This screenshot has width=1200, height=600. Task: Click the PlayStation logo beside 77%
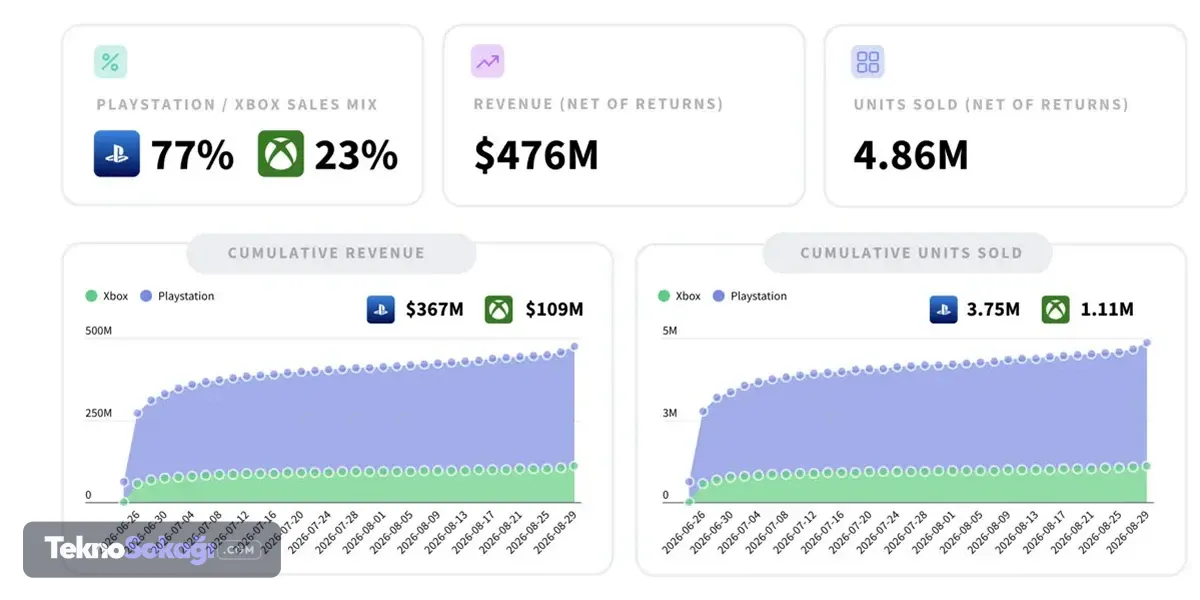click(117, 154)
